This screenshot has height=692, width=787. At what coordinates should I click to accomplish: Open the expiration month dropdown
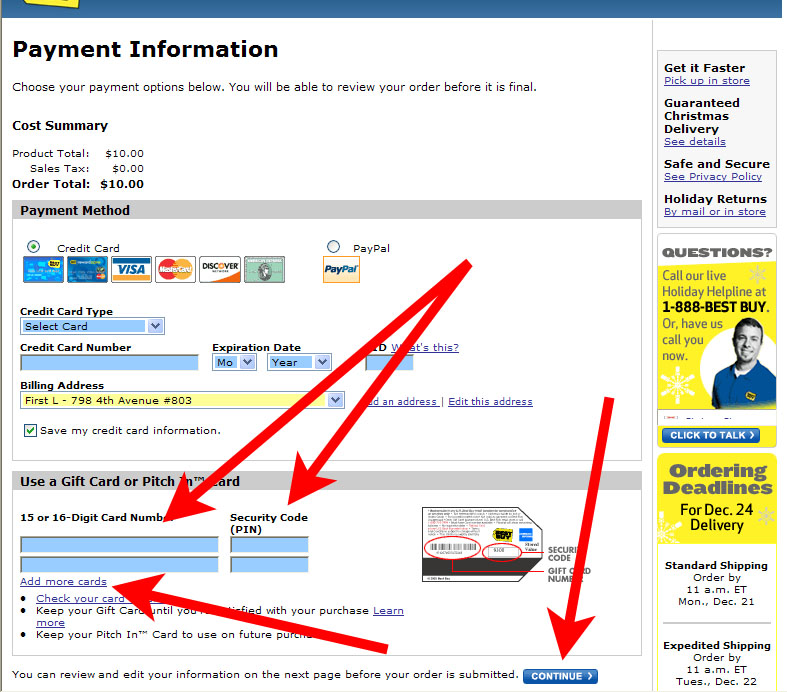(x=234, y=362)
